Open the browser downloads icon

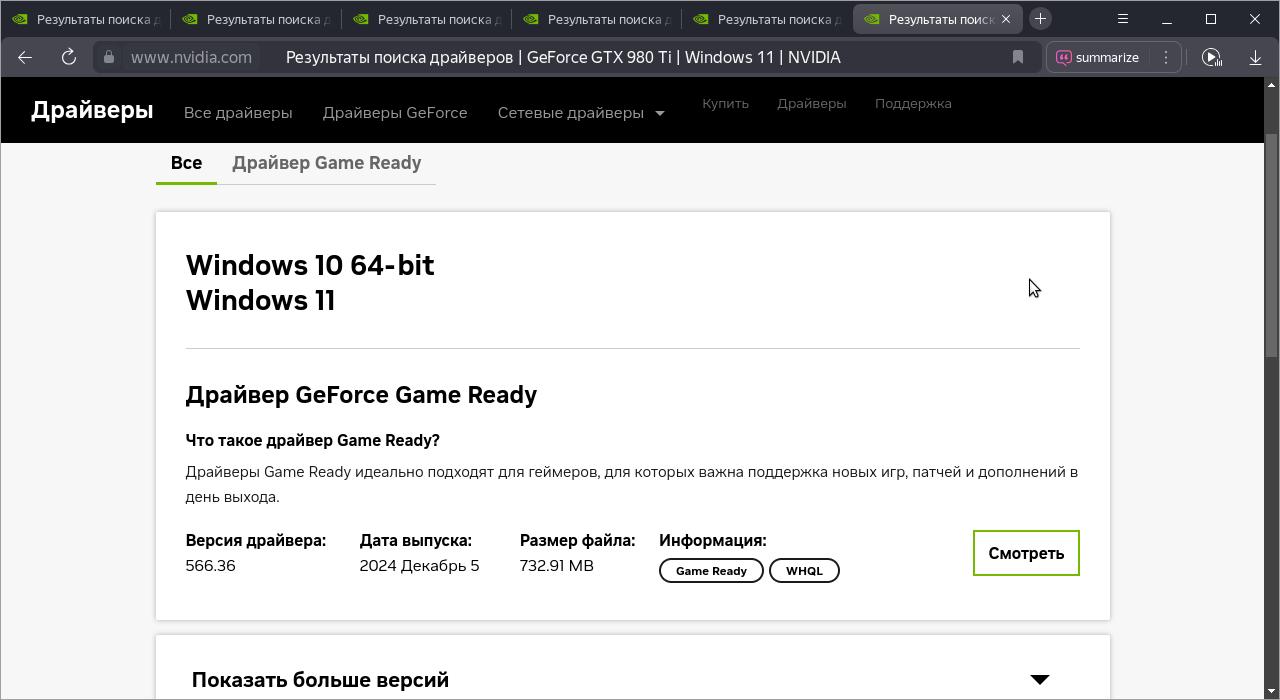tap(1255, 57)
